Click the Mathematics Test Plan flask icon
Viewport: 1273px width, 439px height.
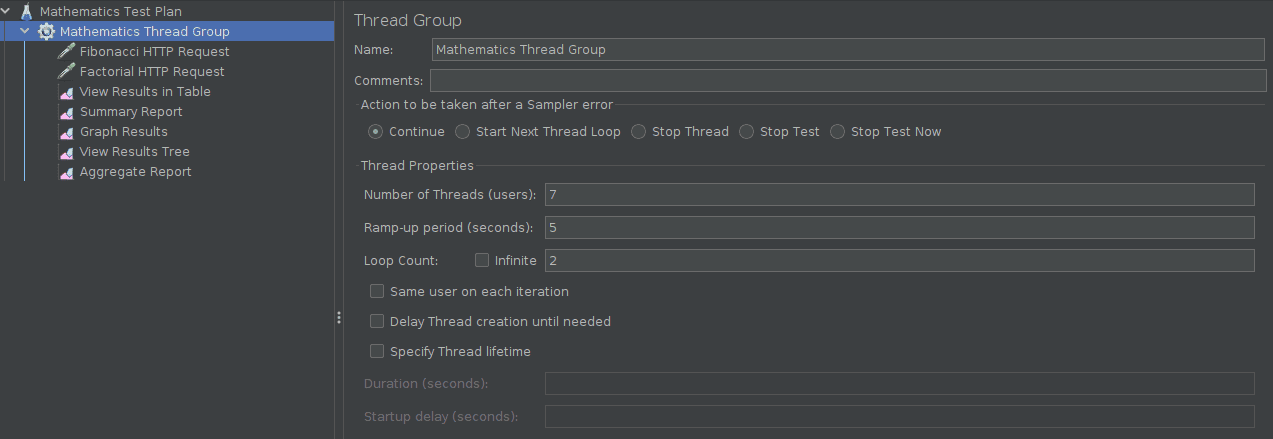(x=27, y=12)
